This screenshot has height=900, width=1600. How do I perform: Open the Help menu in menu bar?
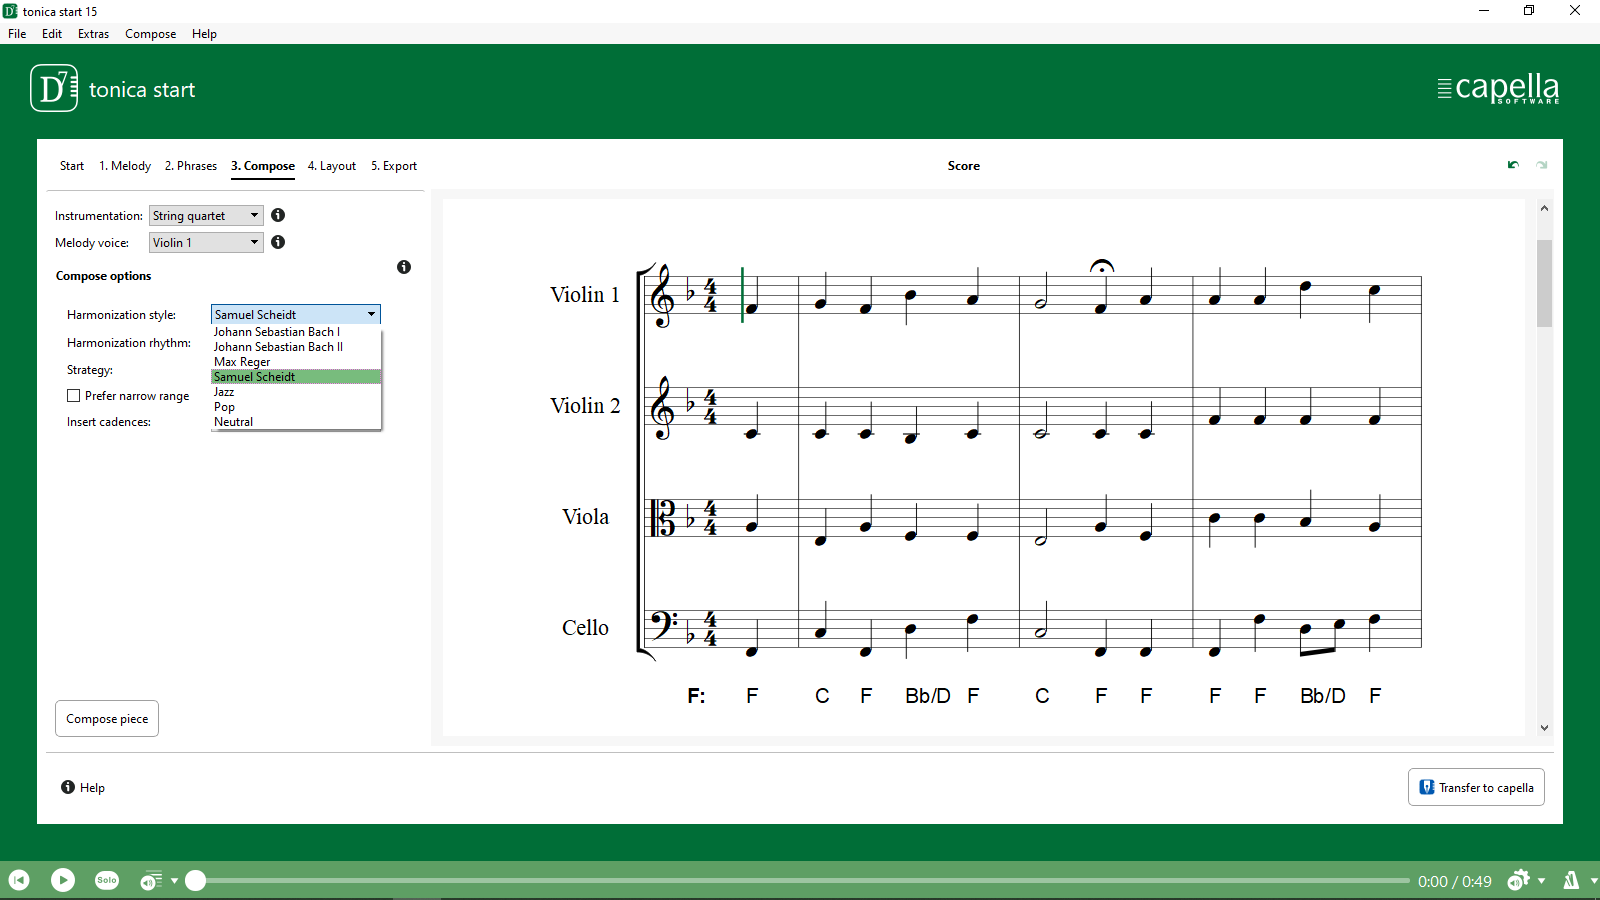204,34
